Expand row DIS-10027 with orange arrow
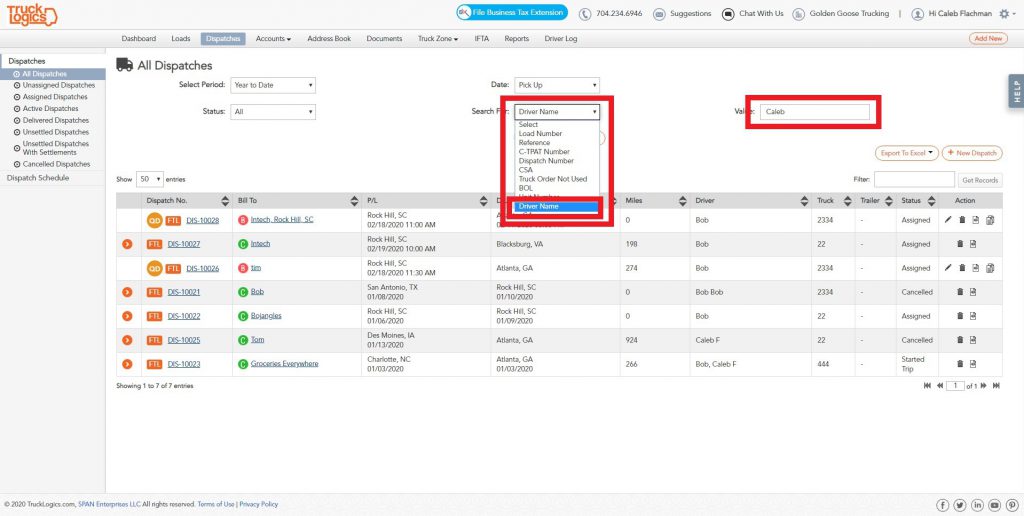The width and height of the screenshot is (1024, 516). point(127,244)
